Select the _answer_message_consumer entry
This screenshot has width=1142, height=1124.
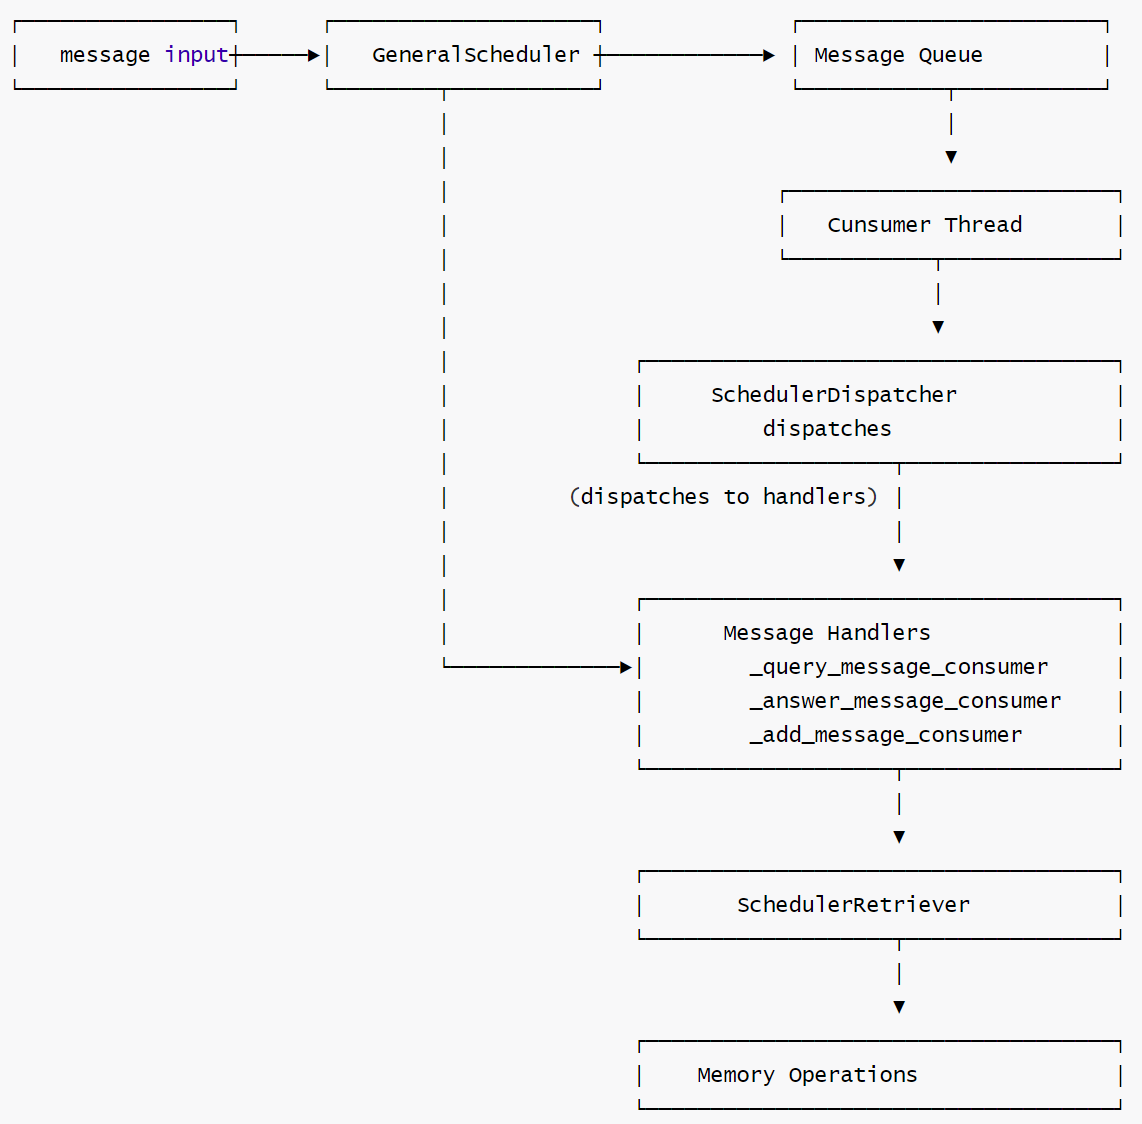click(906, 700)
